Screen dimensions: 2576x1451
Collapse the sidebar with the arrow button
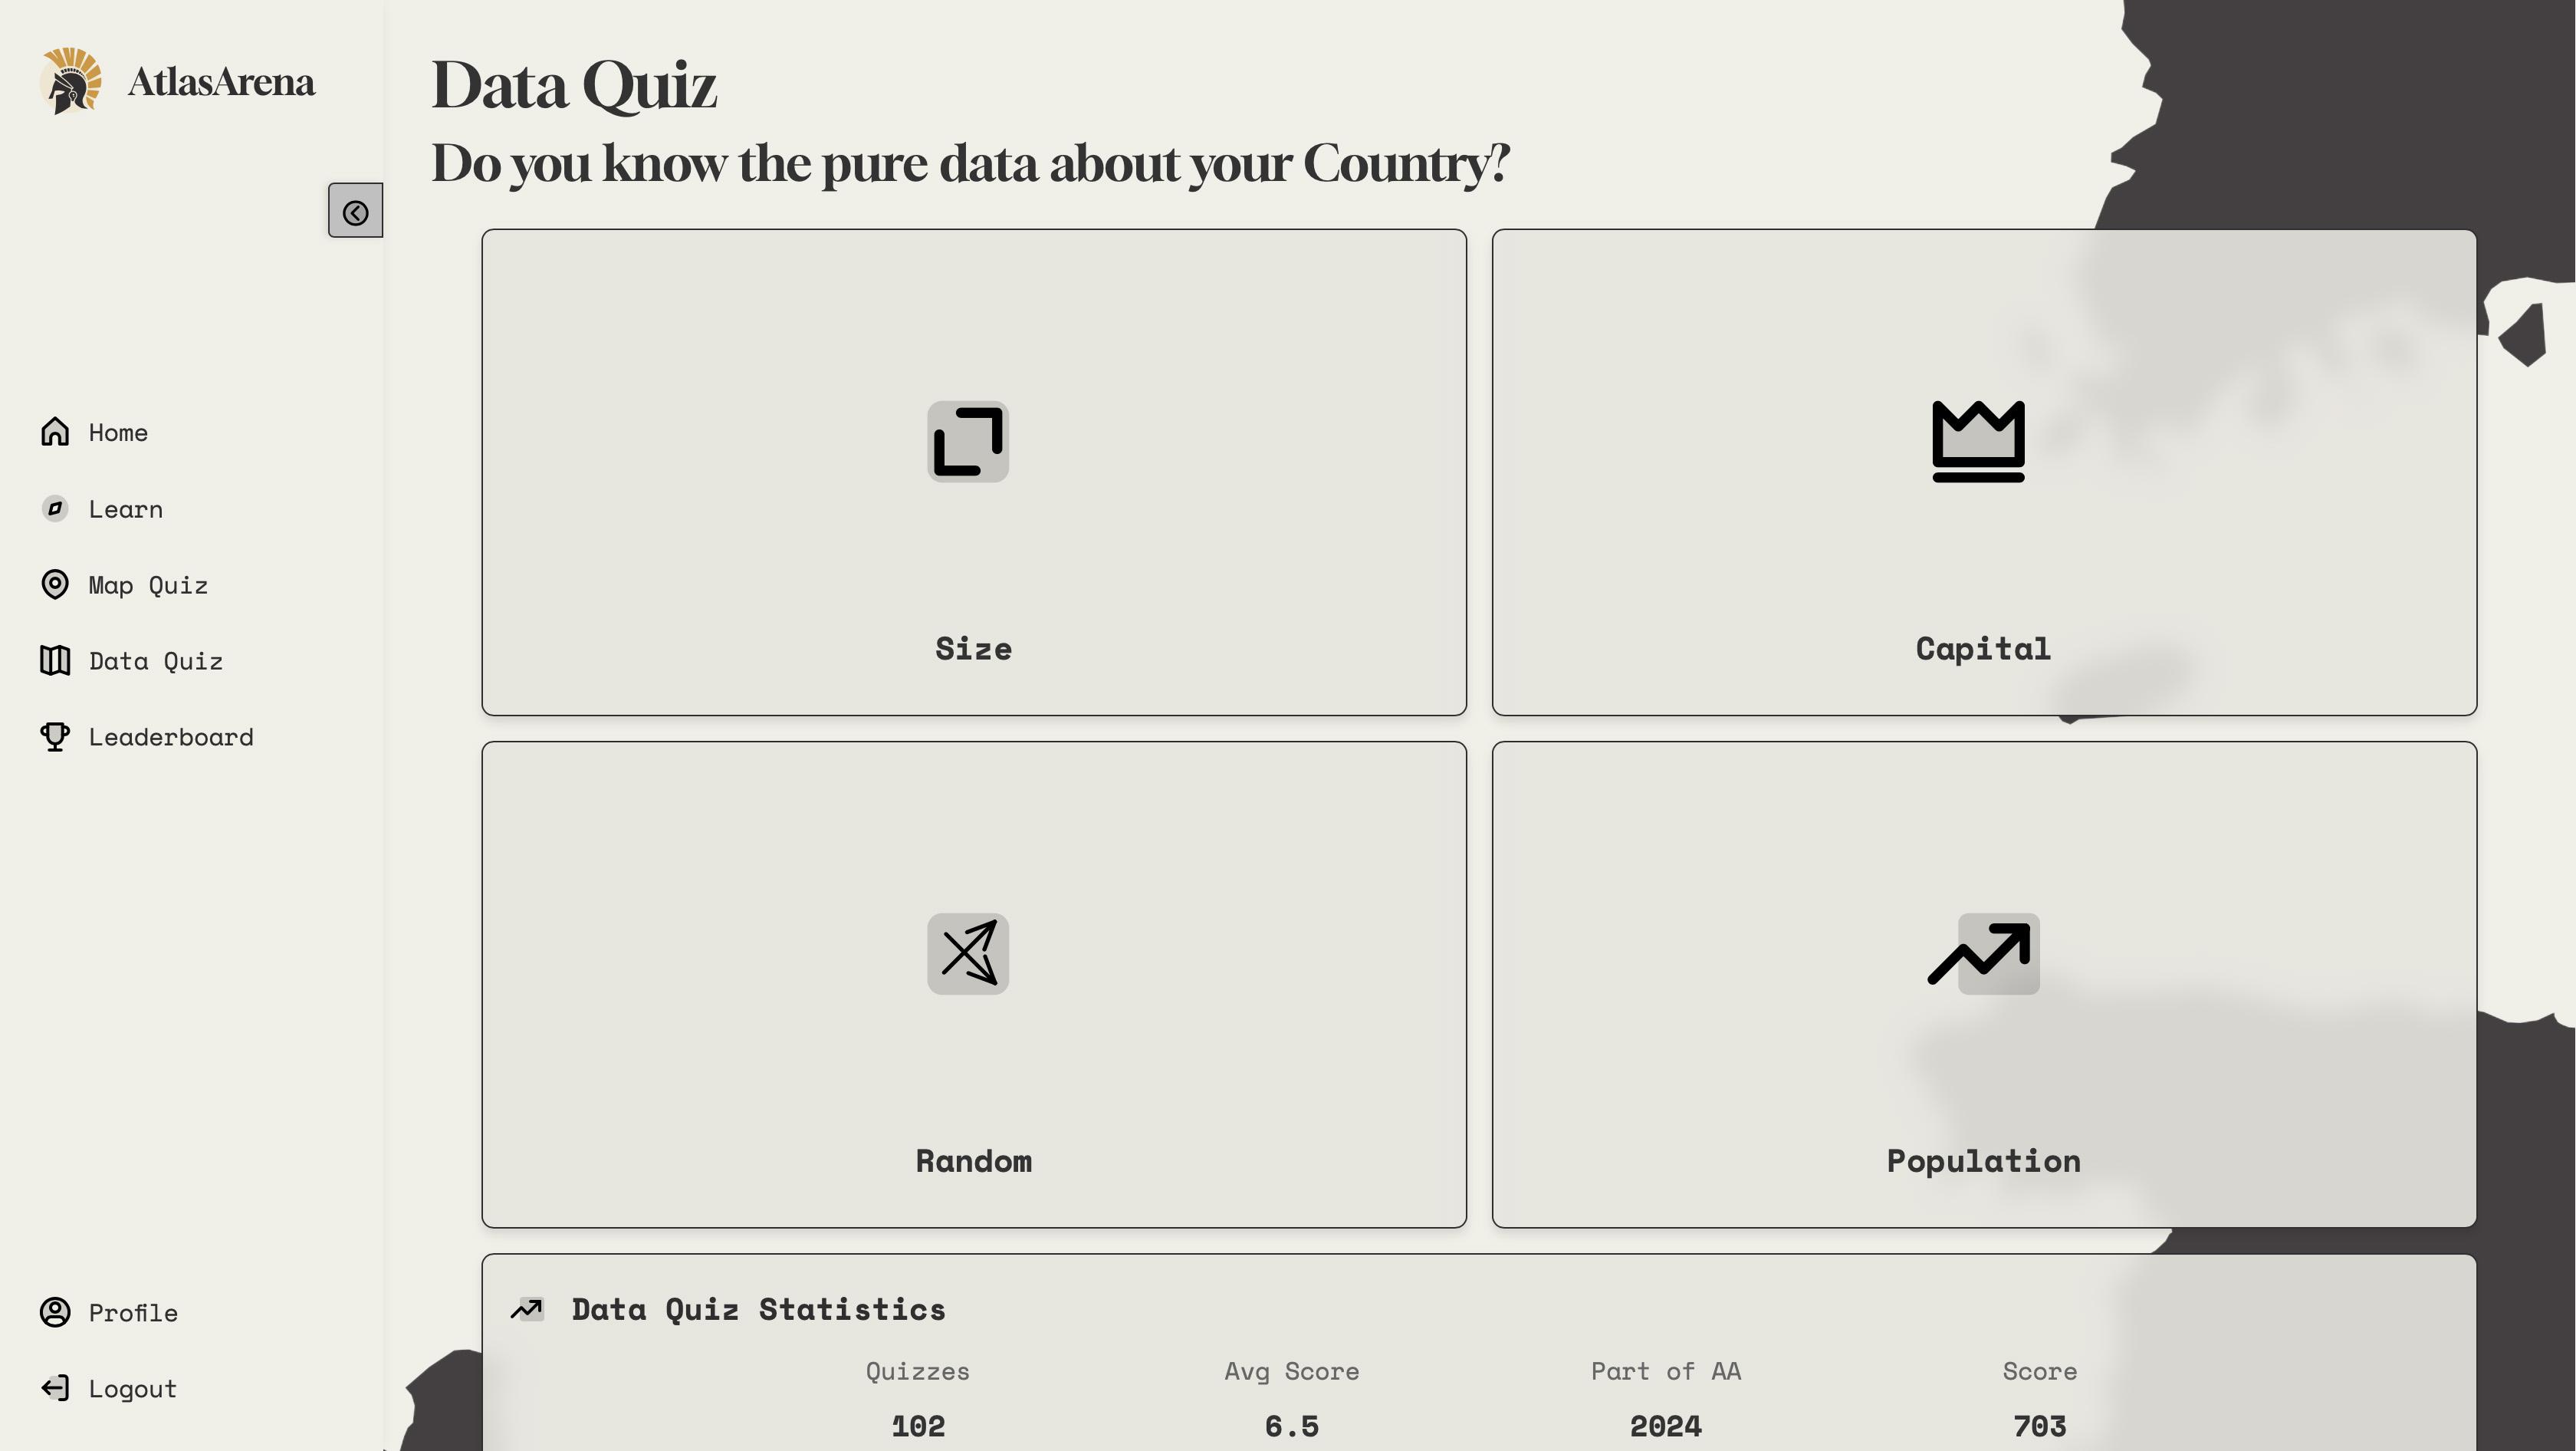355,211
